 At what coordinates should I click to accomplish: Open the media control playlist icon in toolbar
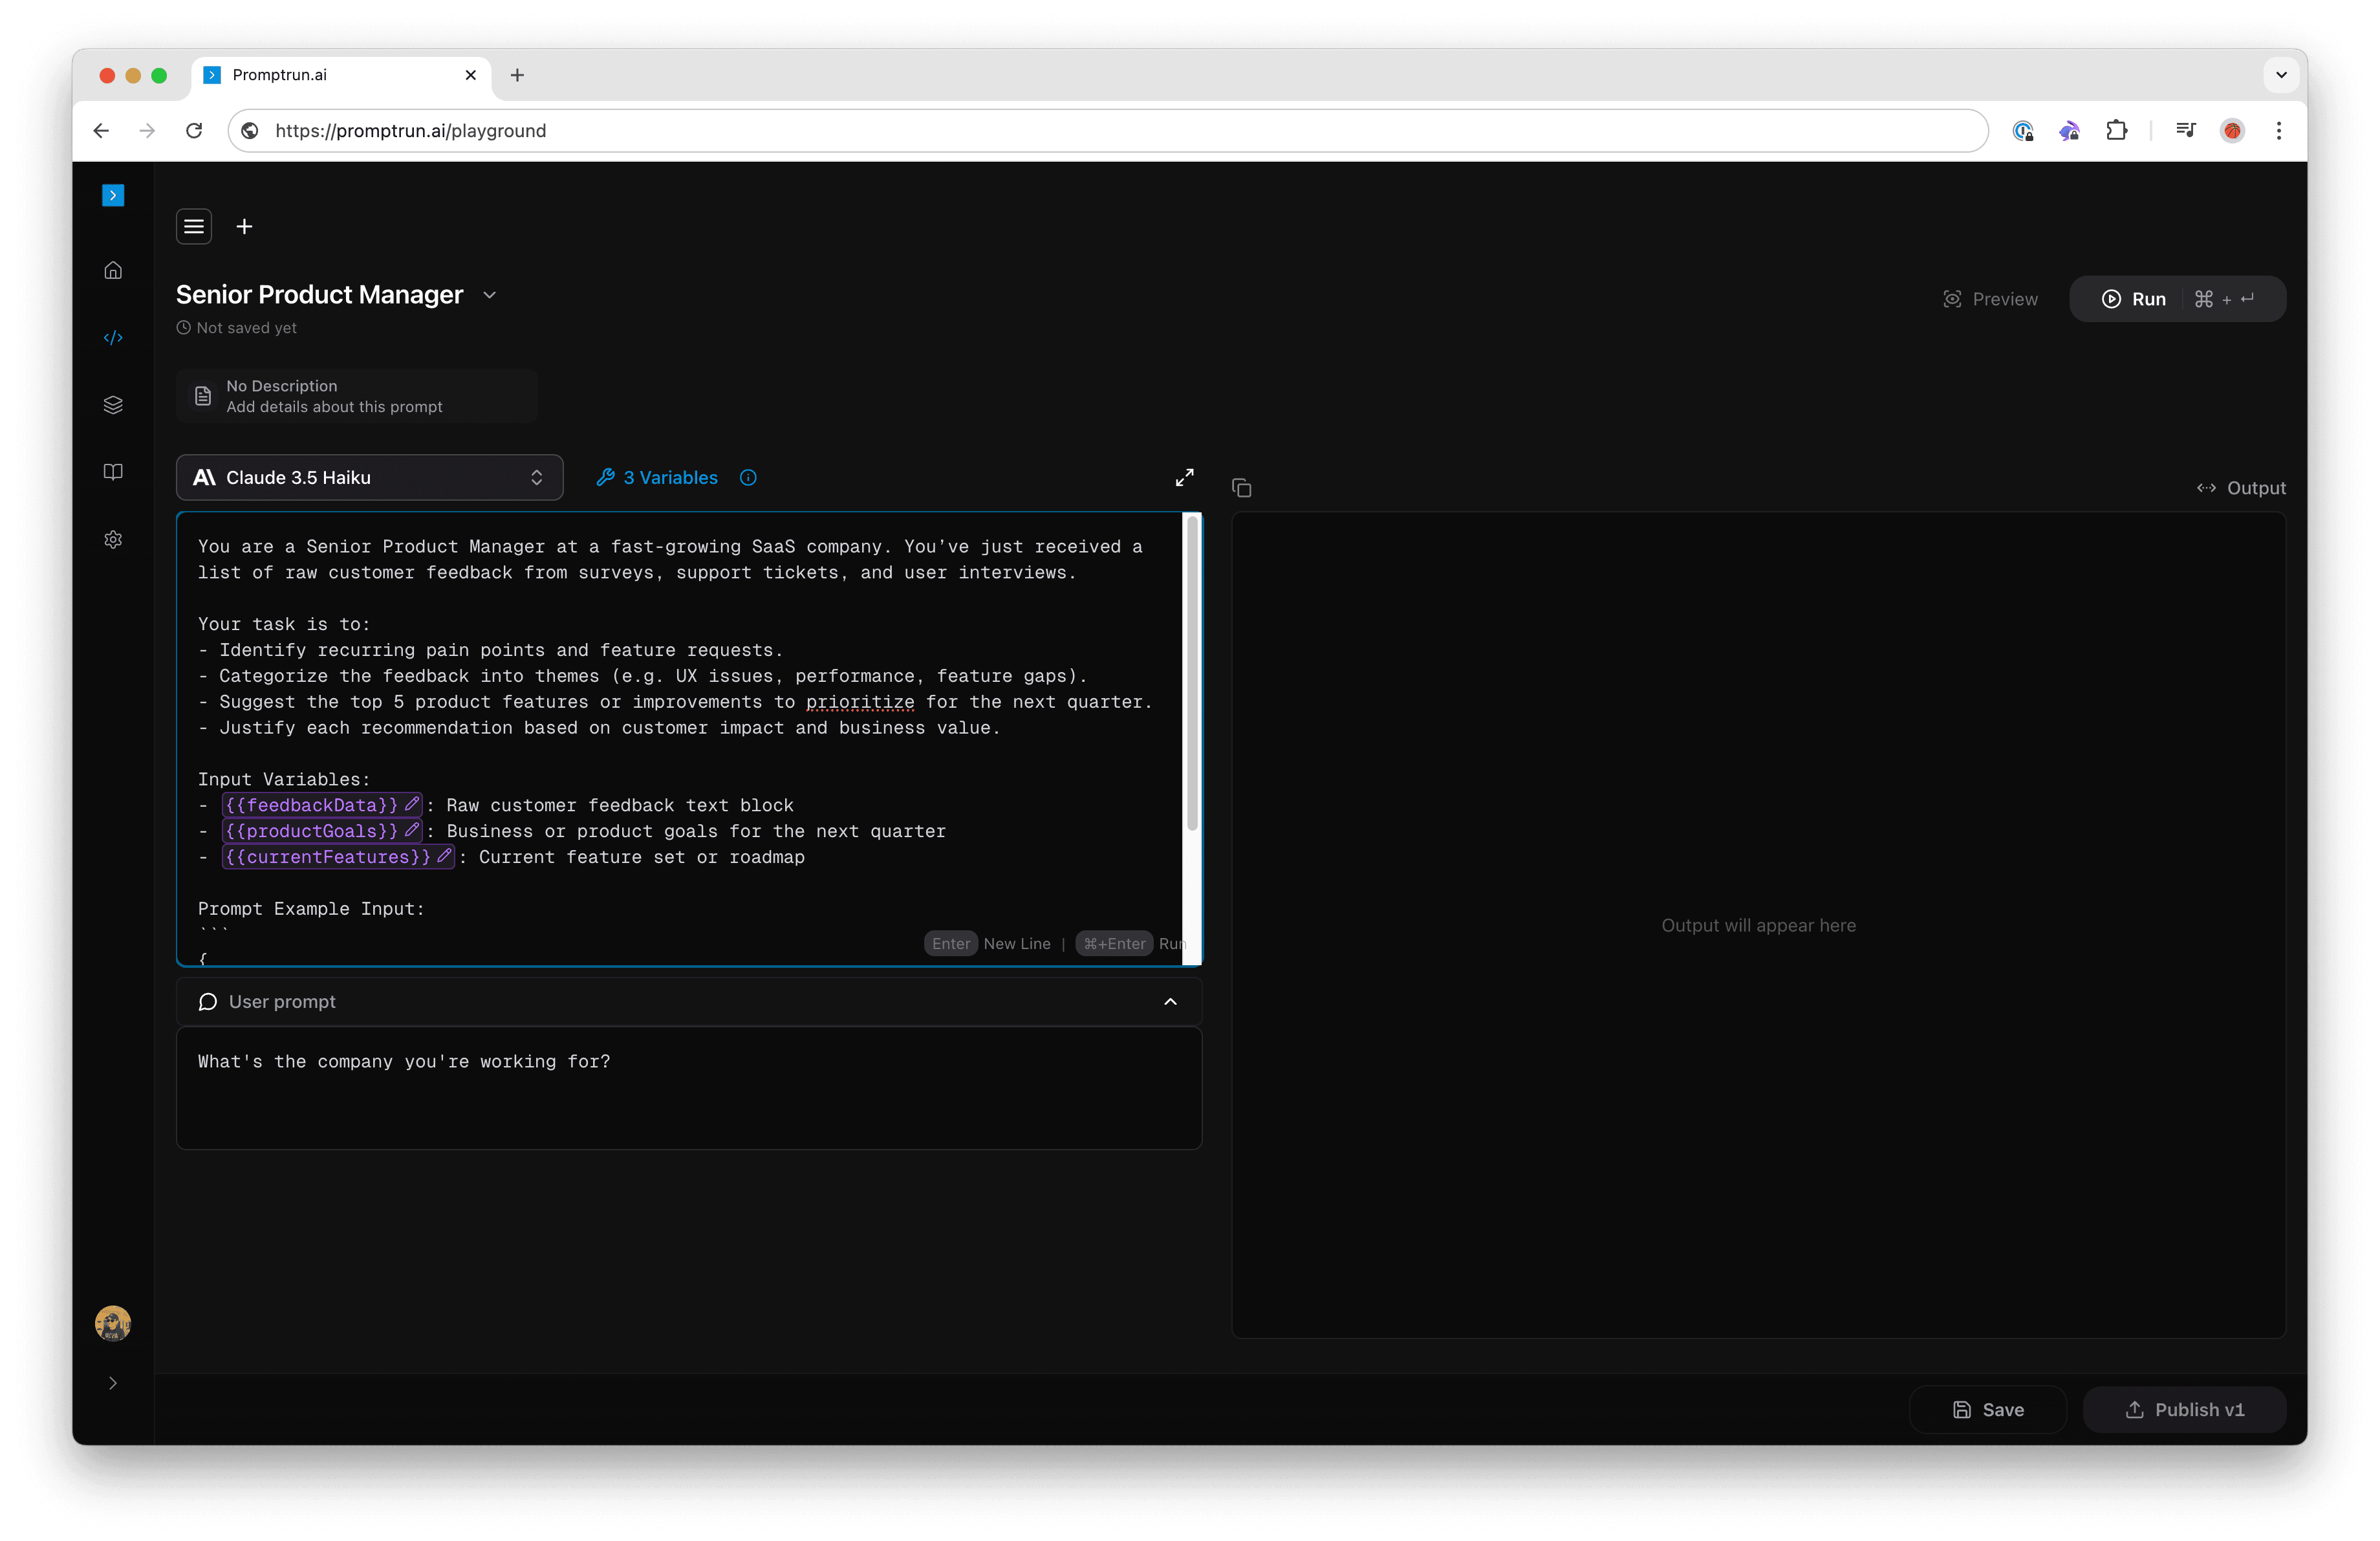tap(2186, 131)
